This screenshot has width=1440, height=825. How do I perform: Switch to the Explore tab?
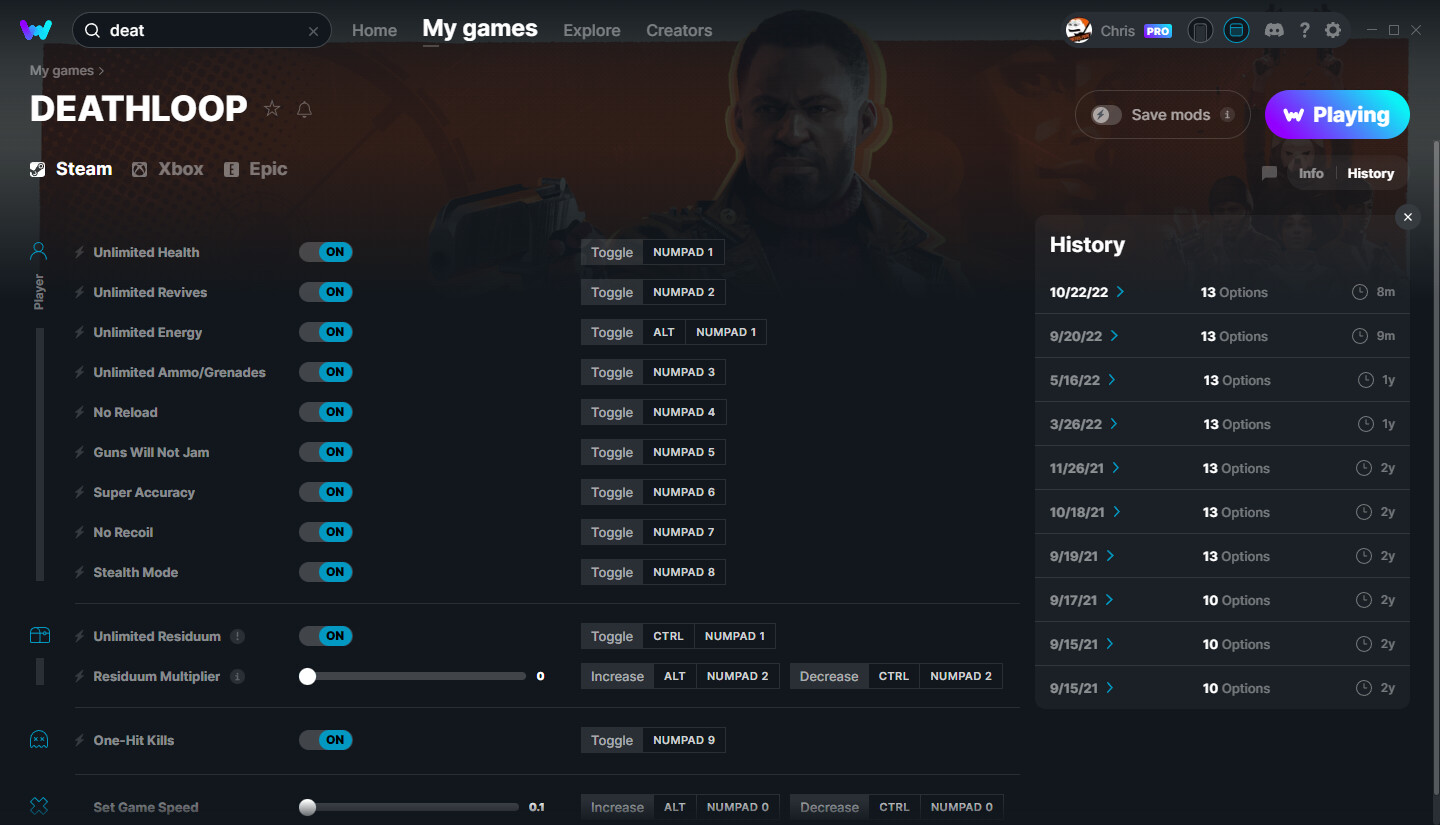591,30
